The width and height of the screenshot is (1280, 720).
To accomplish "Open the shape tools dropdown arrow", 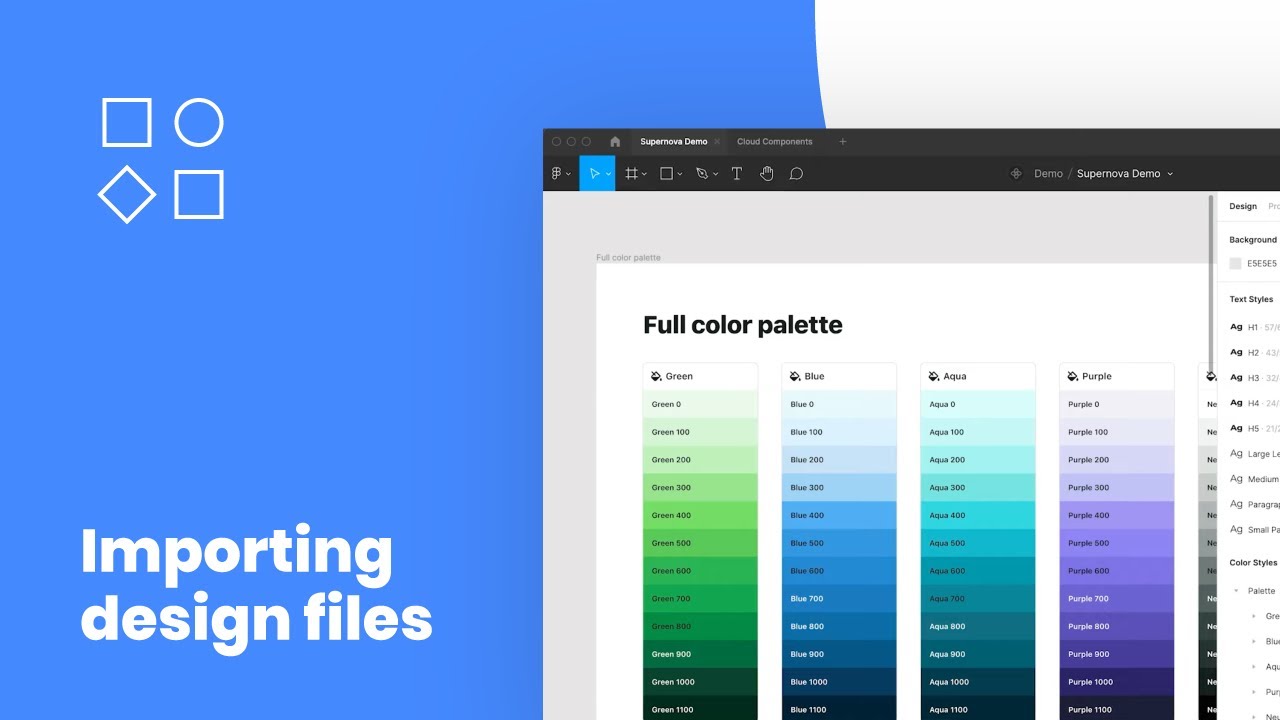I will [x=680, y=174].
